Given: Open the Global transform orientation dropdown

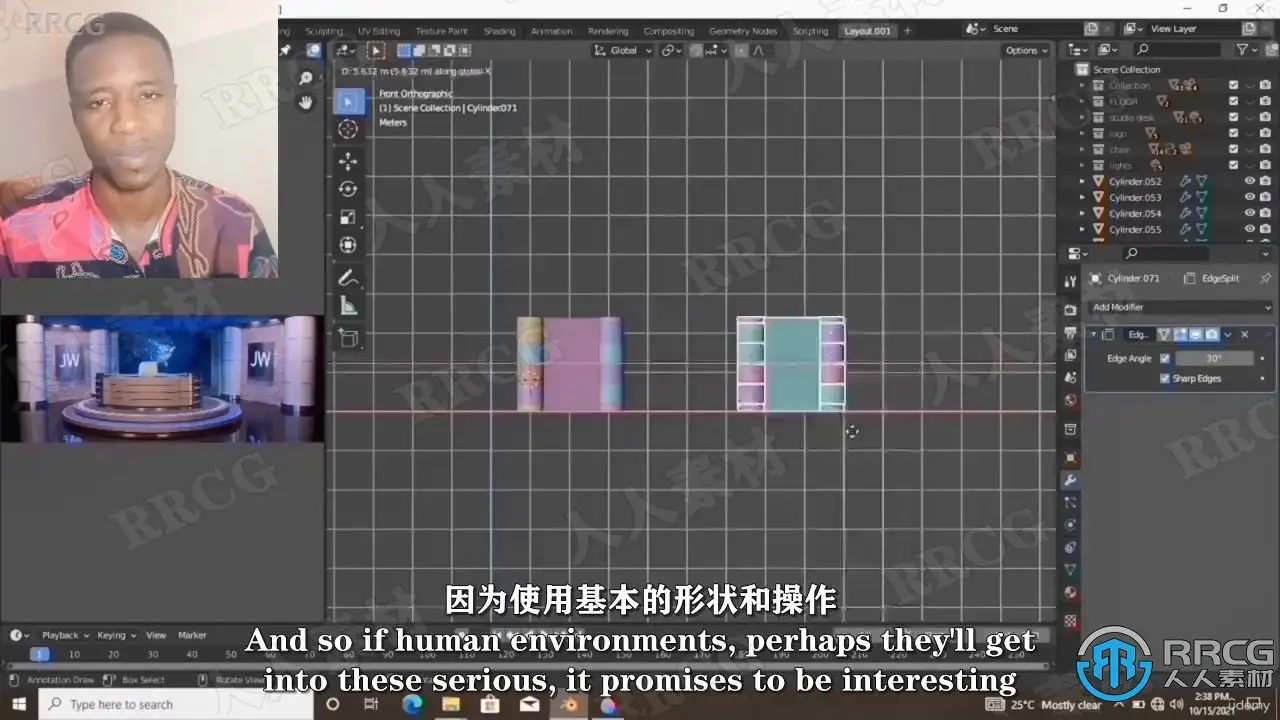Looking at the screenshot, I should click(623, 50).
